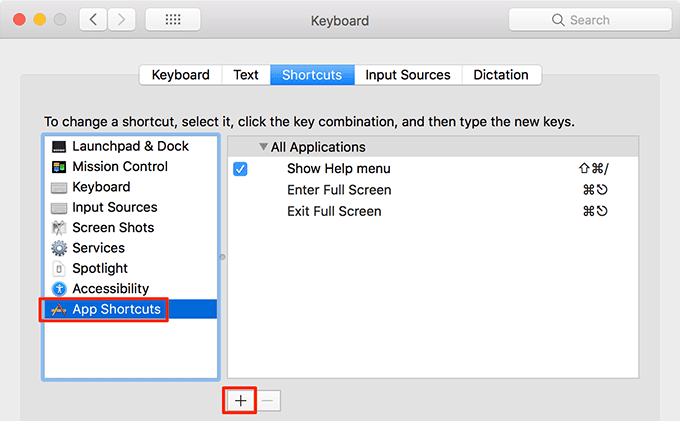Choose the Input Sources sidebar icon
Viewport: 680px width, 421px height.
point(59,208)
